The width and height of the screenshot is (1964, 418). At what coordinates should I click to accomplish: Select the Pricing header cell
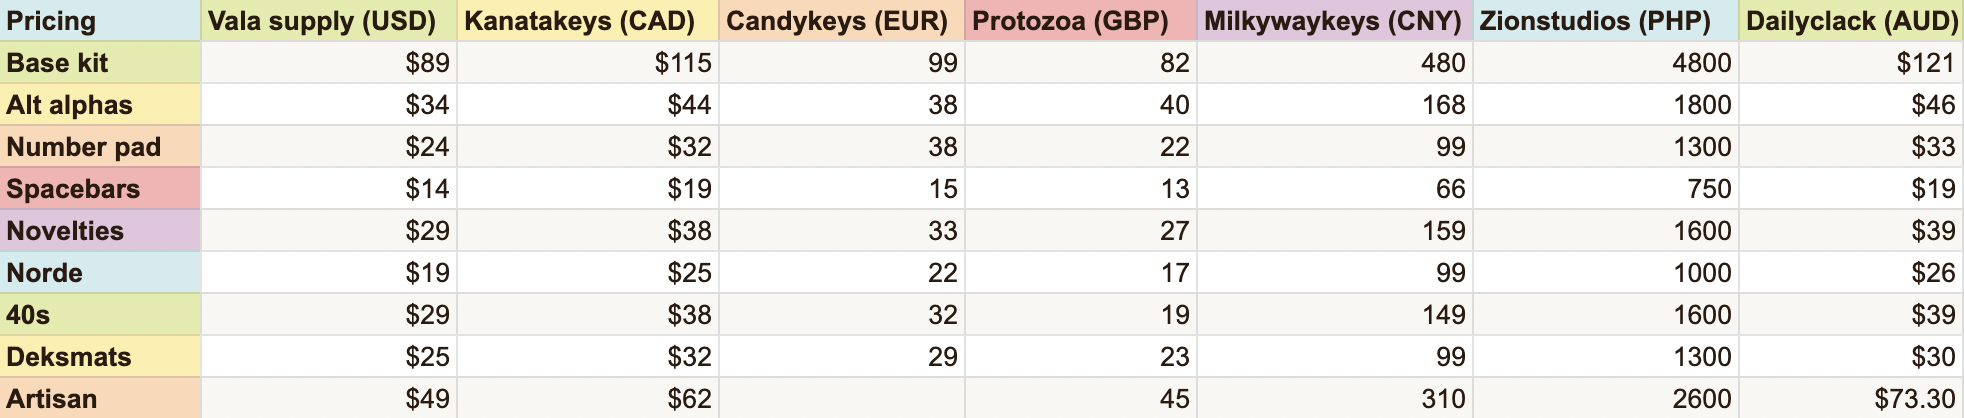[100, 21]
